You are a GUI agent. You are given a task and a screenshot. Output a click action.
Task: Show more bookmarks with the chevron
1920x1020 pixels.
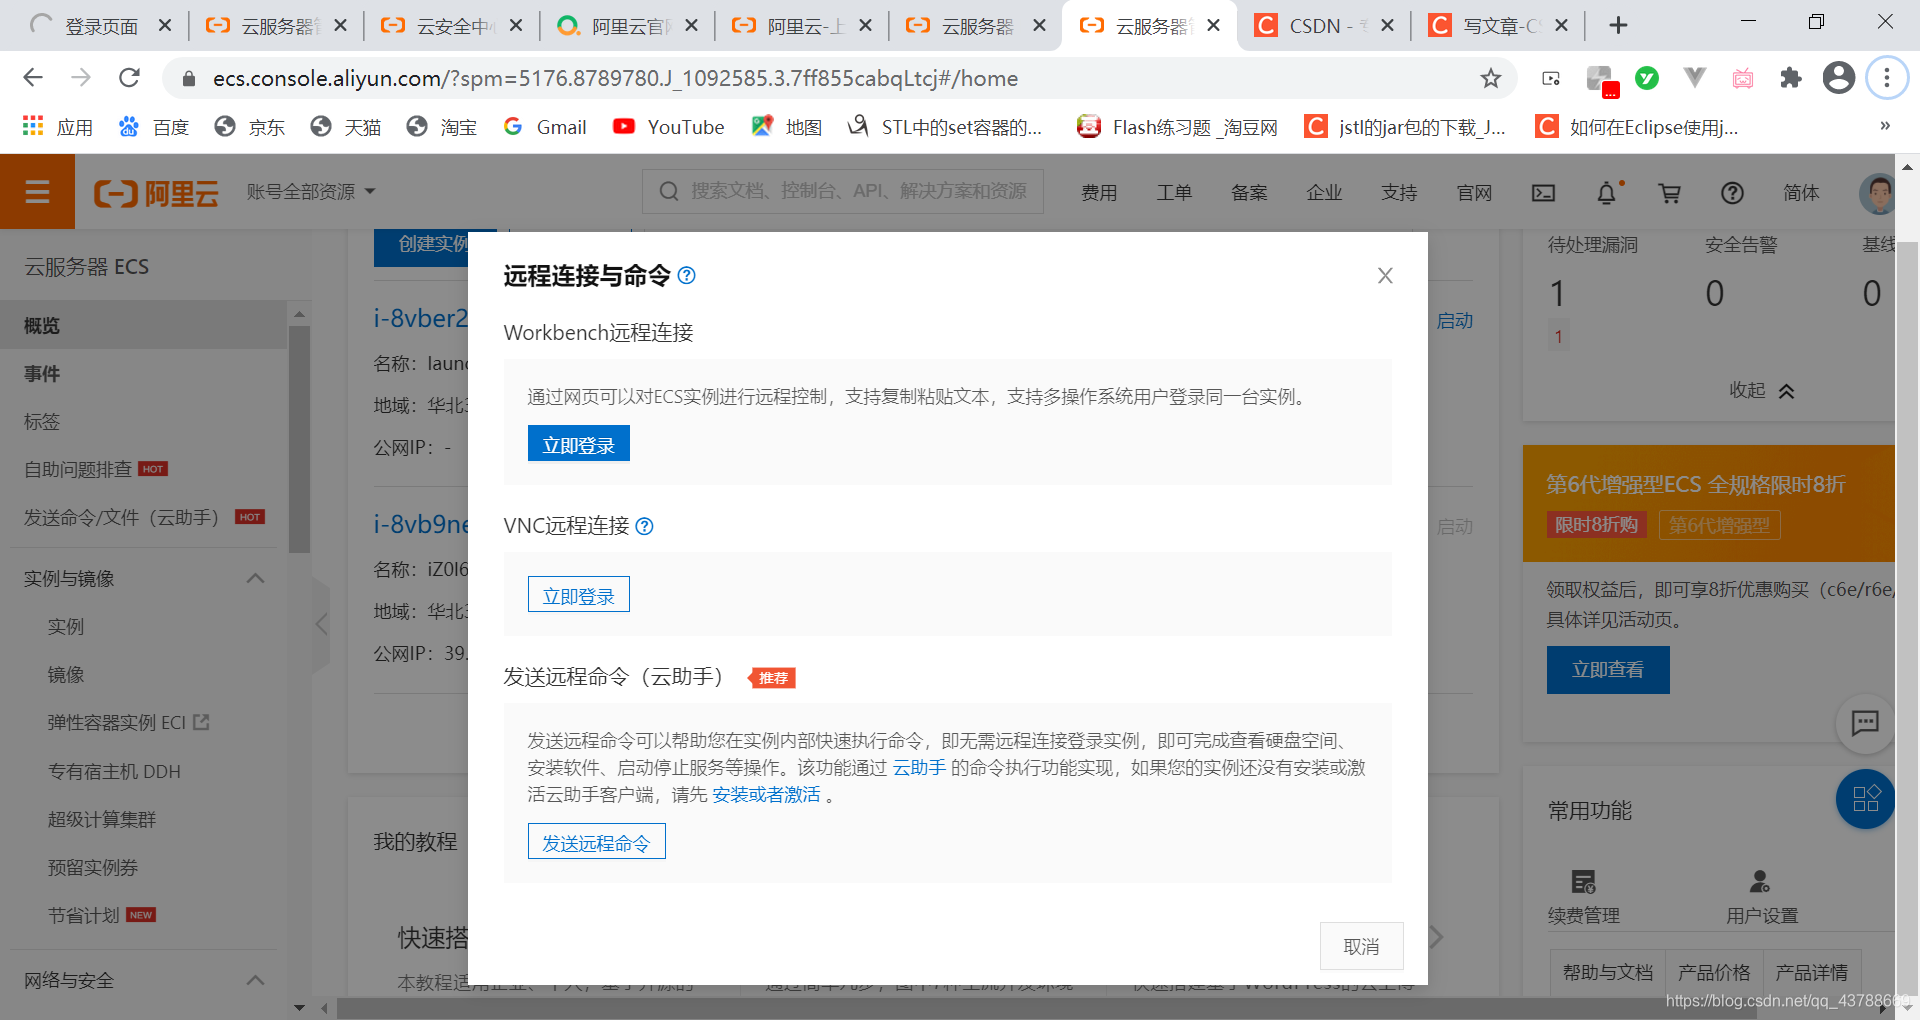click(x=1885, y=126)
